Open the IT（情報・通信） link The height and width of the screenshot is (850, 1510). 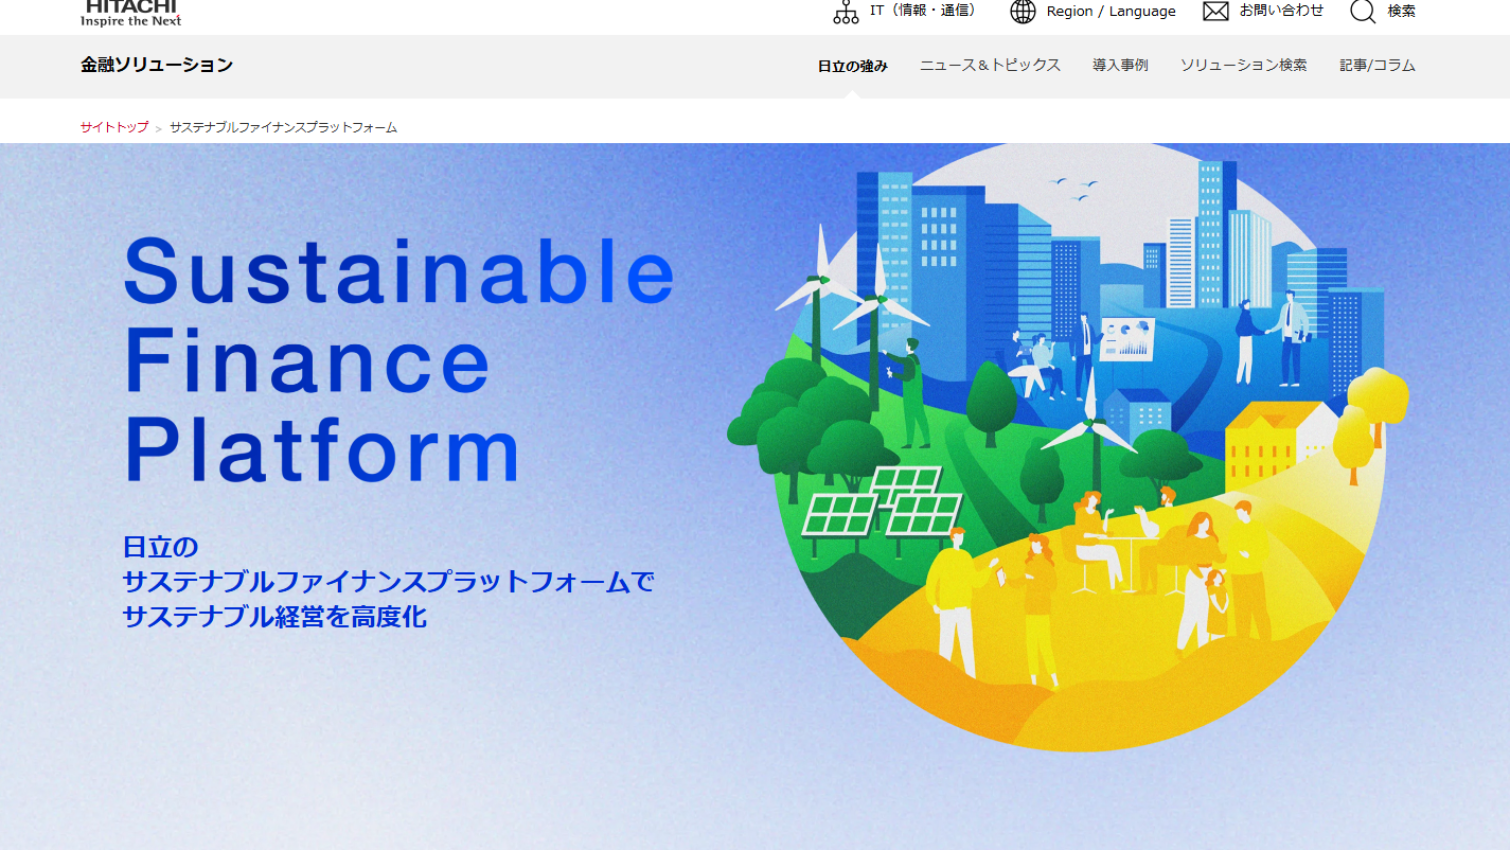point(922,11)
